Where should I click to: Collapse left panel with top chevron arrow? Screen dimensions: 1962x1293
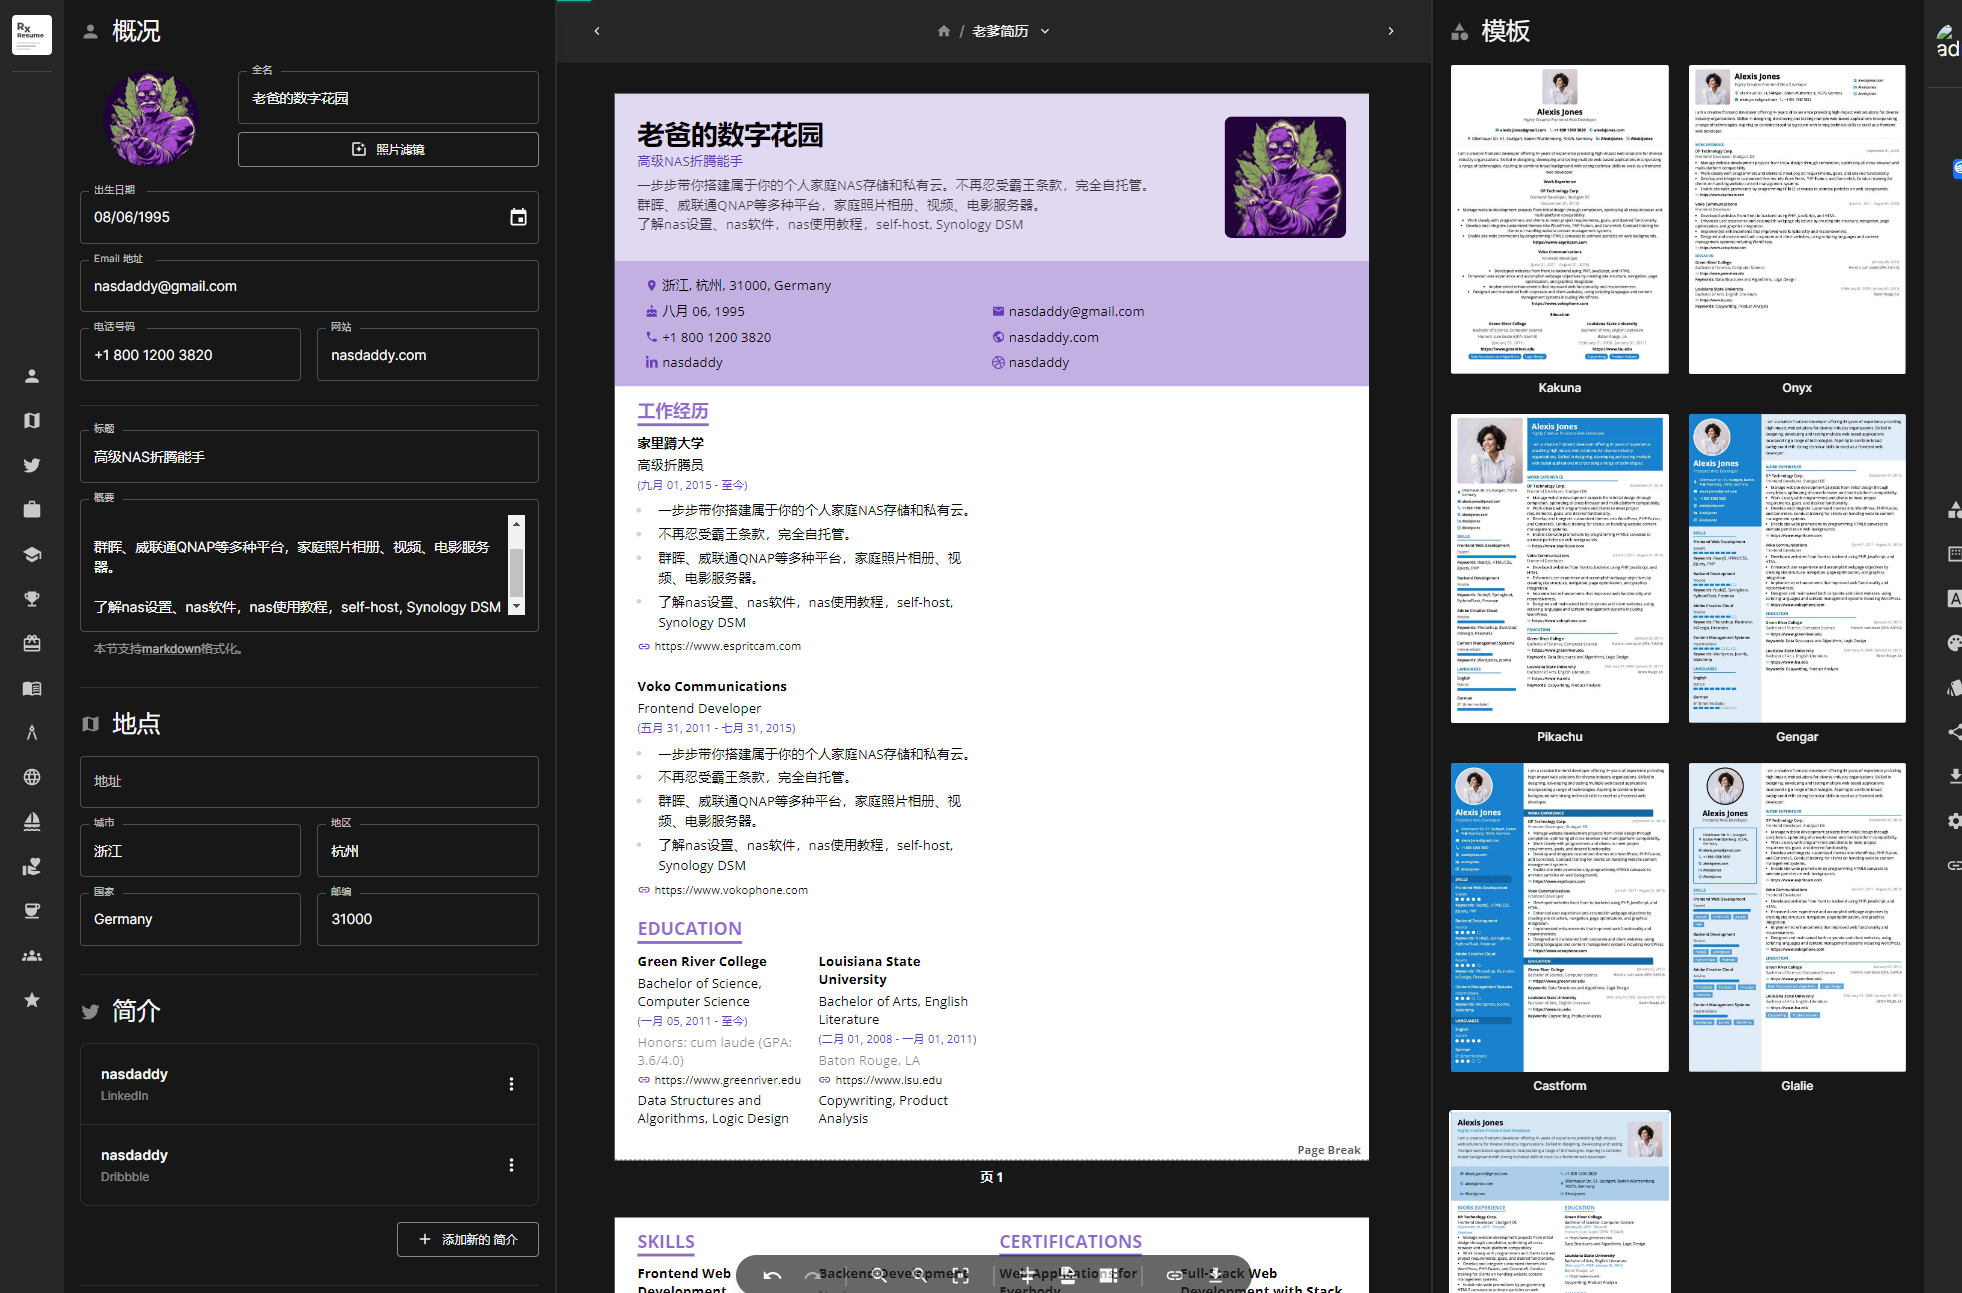click(x=597, y=31)
